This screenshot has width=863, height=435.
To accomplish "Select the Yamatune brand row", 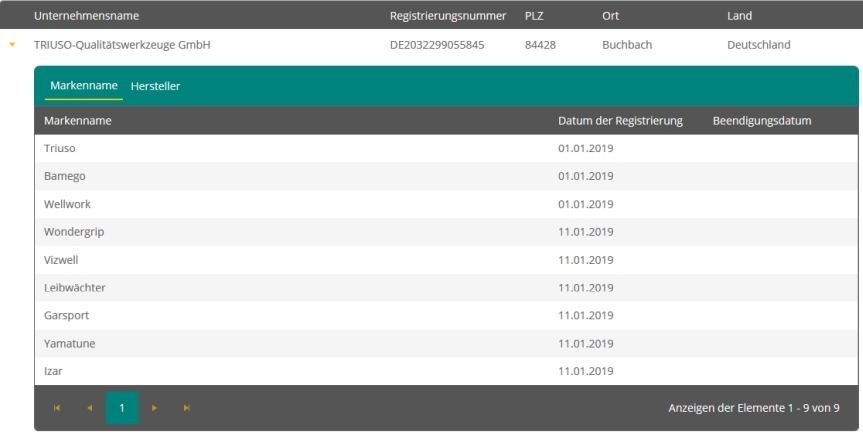I will (x=446, y=343).
